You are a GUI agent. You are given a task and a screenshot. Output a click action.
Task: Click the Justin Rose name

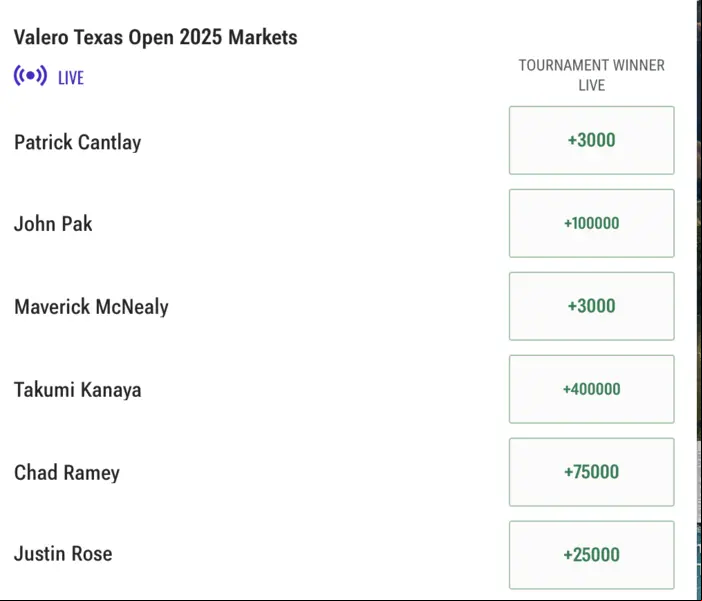(63, 554)
